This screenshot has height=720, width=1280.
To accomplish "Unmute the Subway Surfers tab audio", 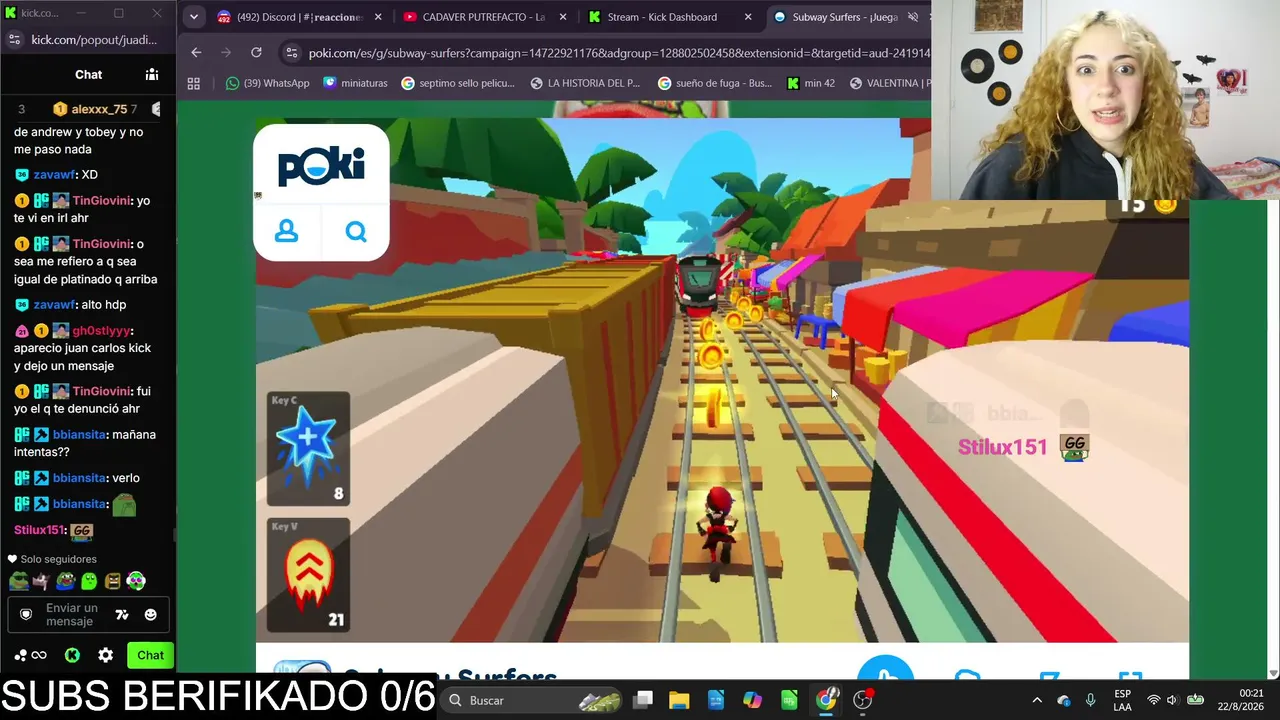I will [912, 17].
